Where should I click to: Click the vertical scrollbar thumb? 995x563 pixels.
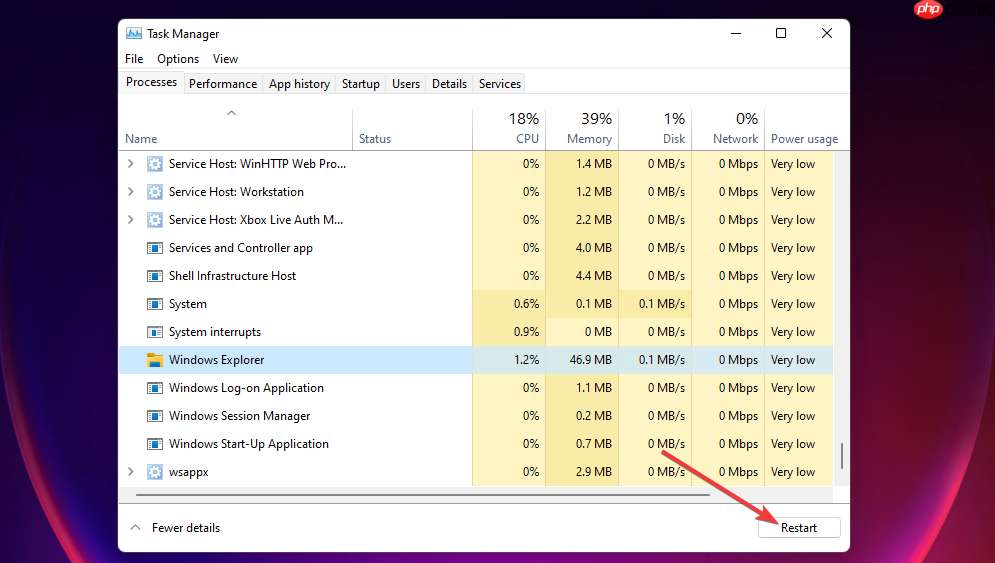(x=842, y=456)
